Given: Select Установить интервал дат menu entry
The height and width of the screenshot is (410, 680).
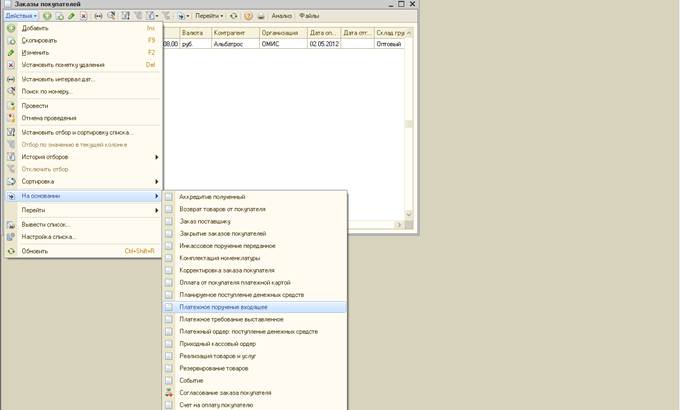Looking at the screenshot, I should 58,78.
